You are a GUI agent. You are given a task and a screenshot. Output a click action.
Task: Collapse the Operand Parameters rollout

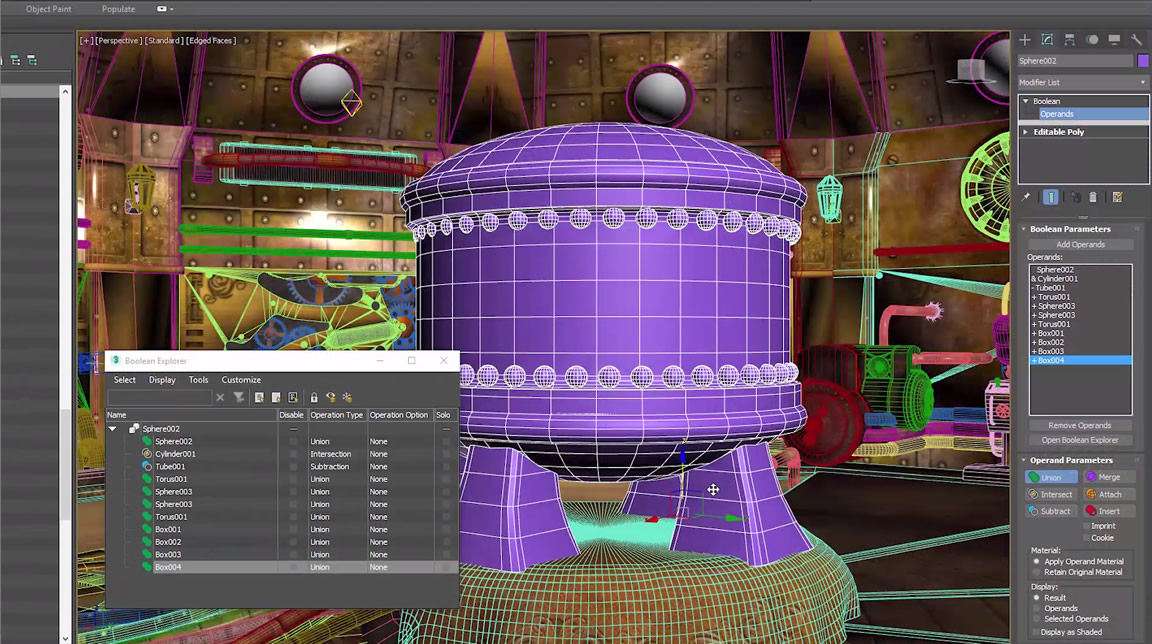1024,460
